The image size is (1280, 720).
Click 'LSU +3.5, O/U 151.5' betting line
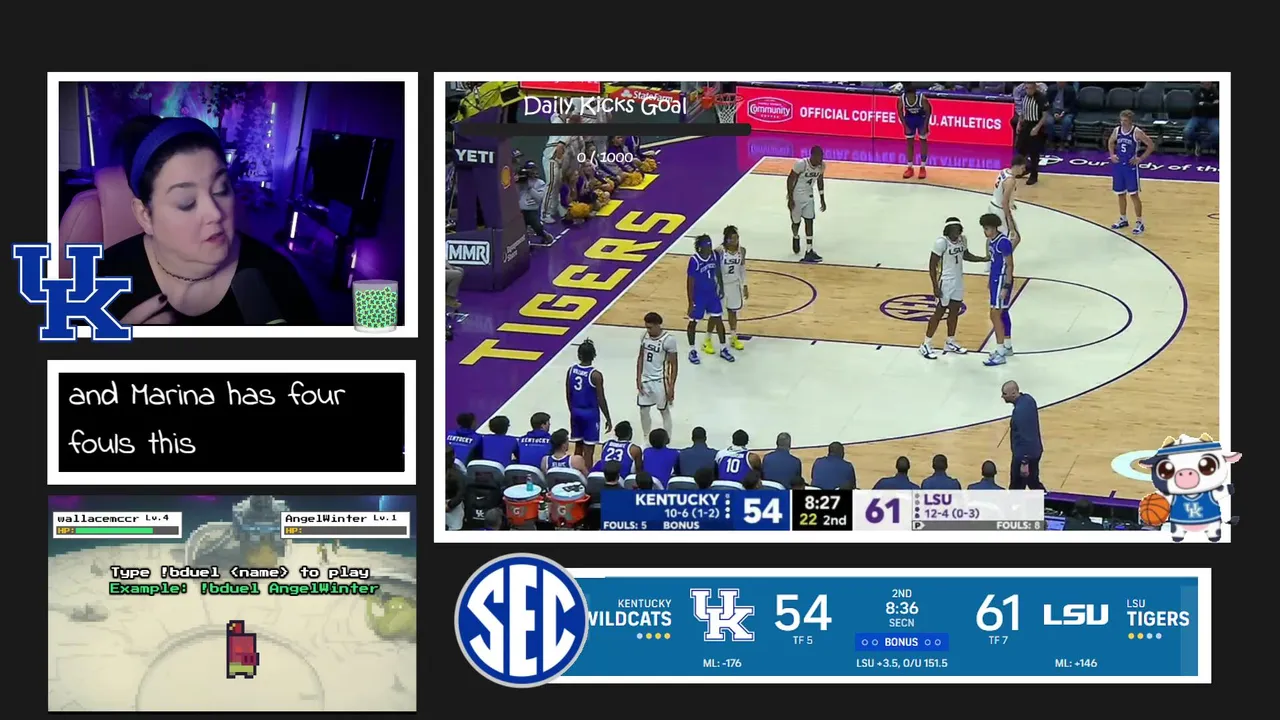point(901,663)
